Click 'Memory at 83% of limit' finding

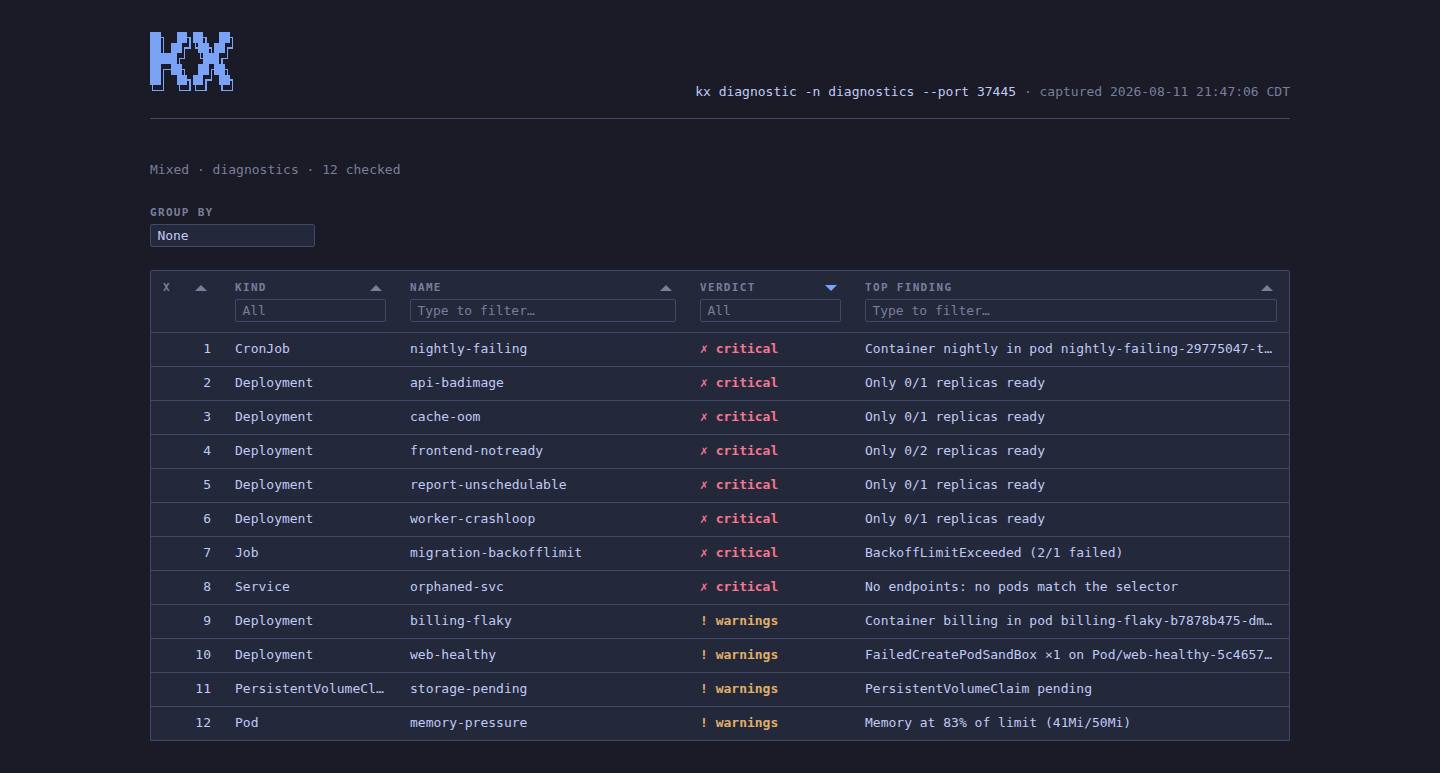pos(998,723)
